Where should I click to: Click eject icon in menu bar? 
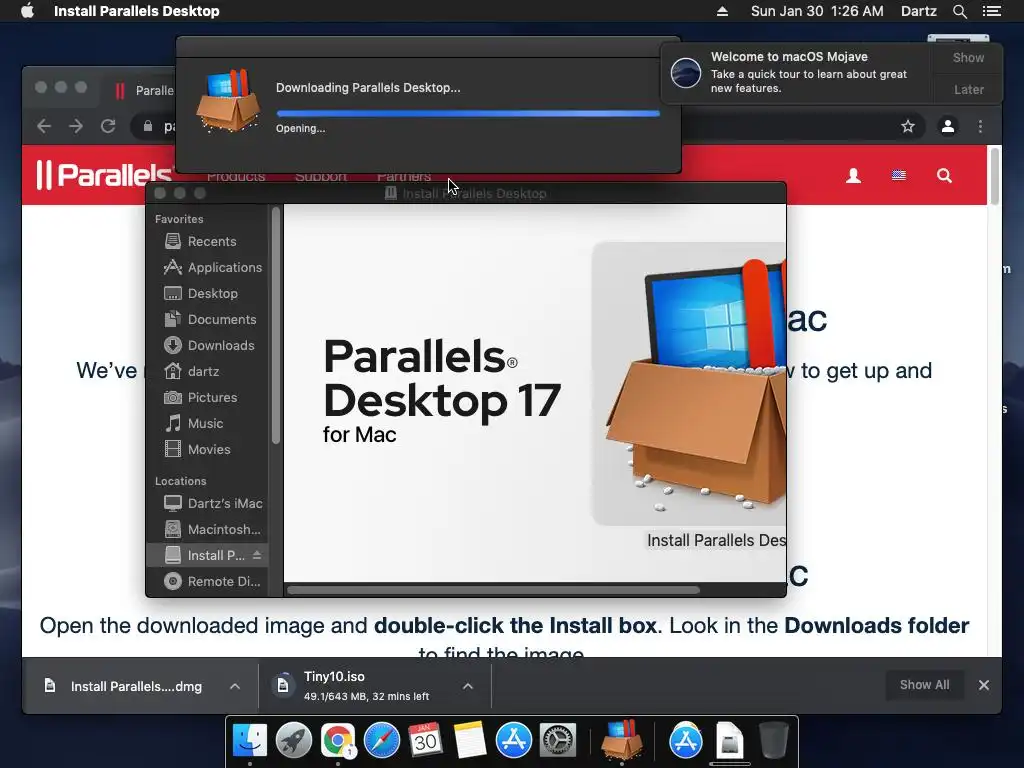[x=722, y=11]
